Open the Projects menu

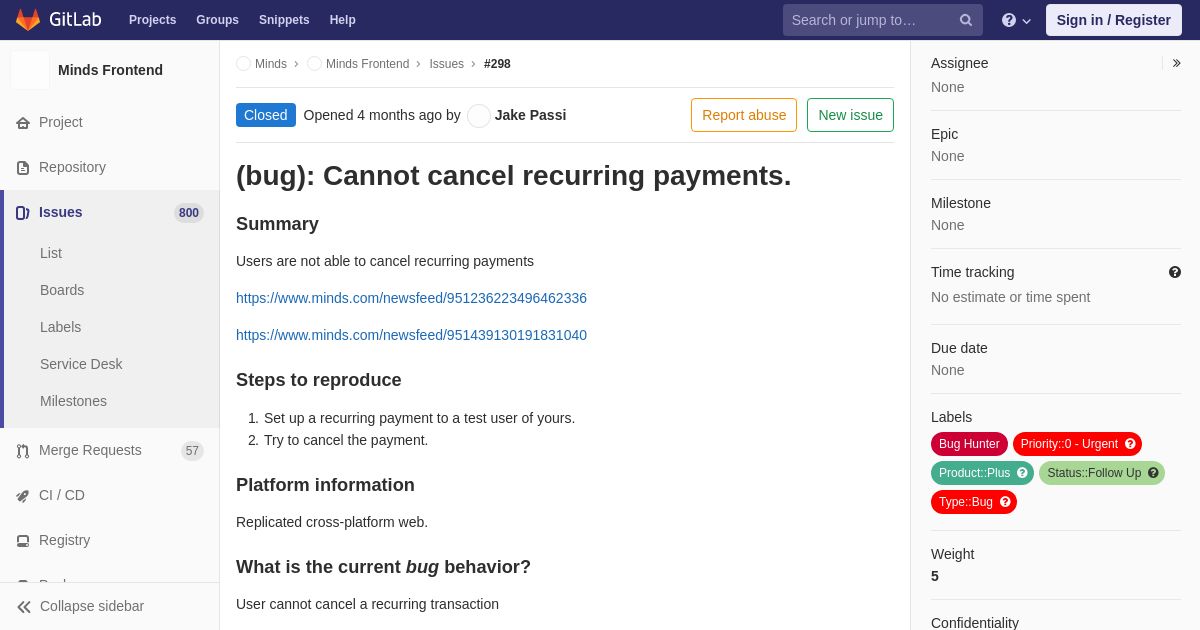point(152,20)
